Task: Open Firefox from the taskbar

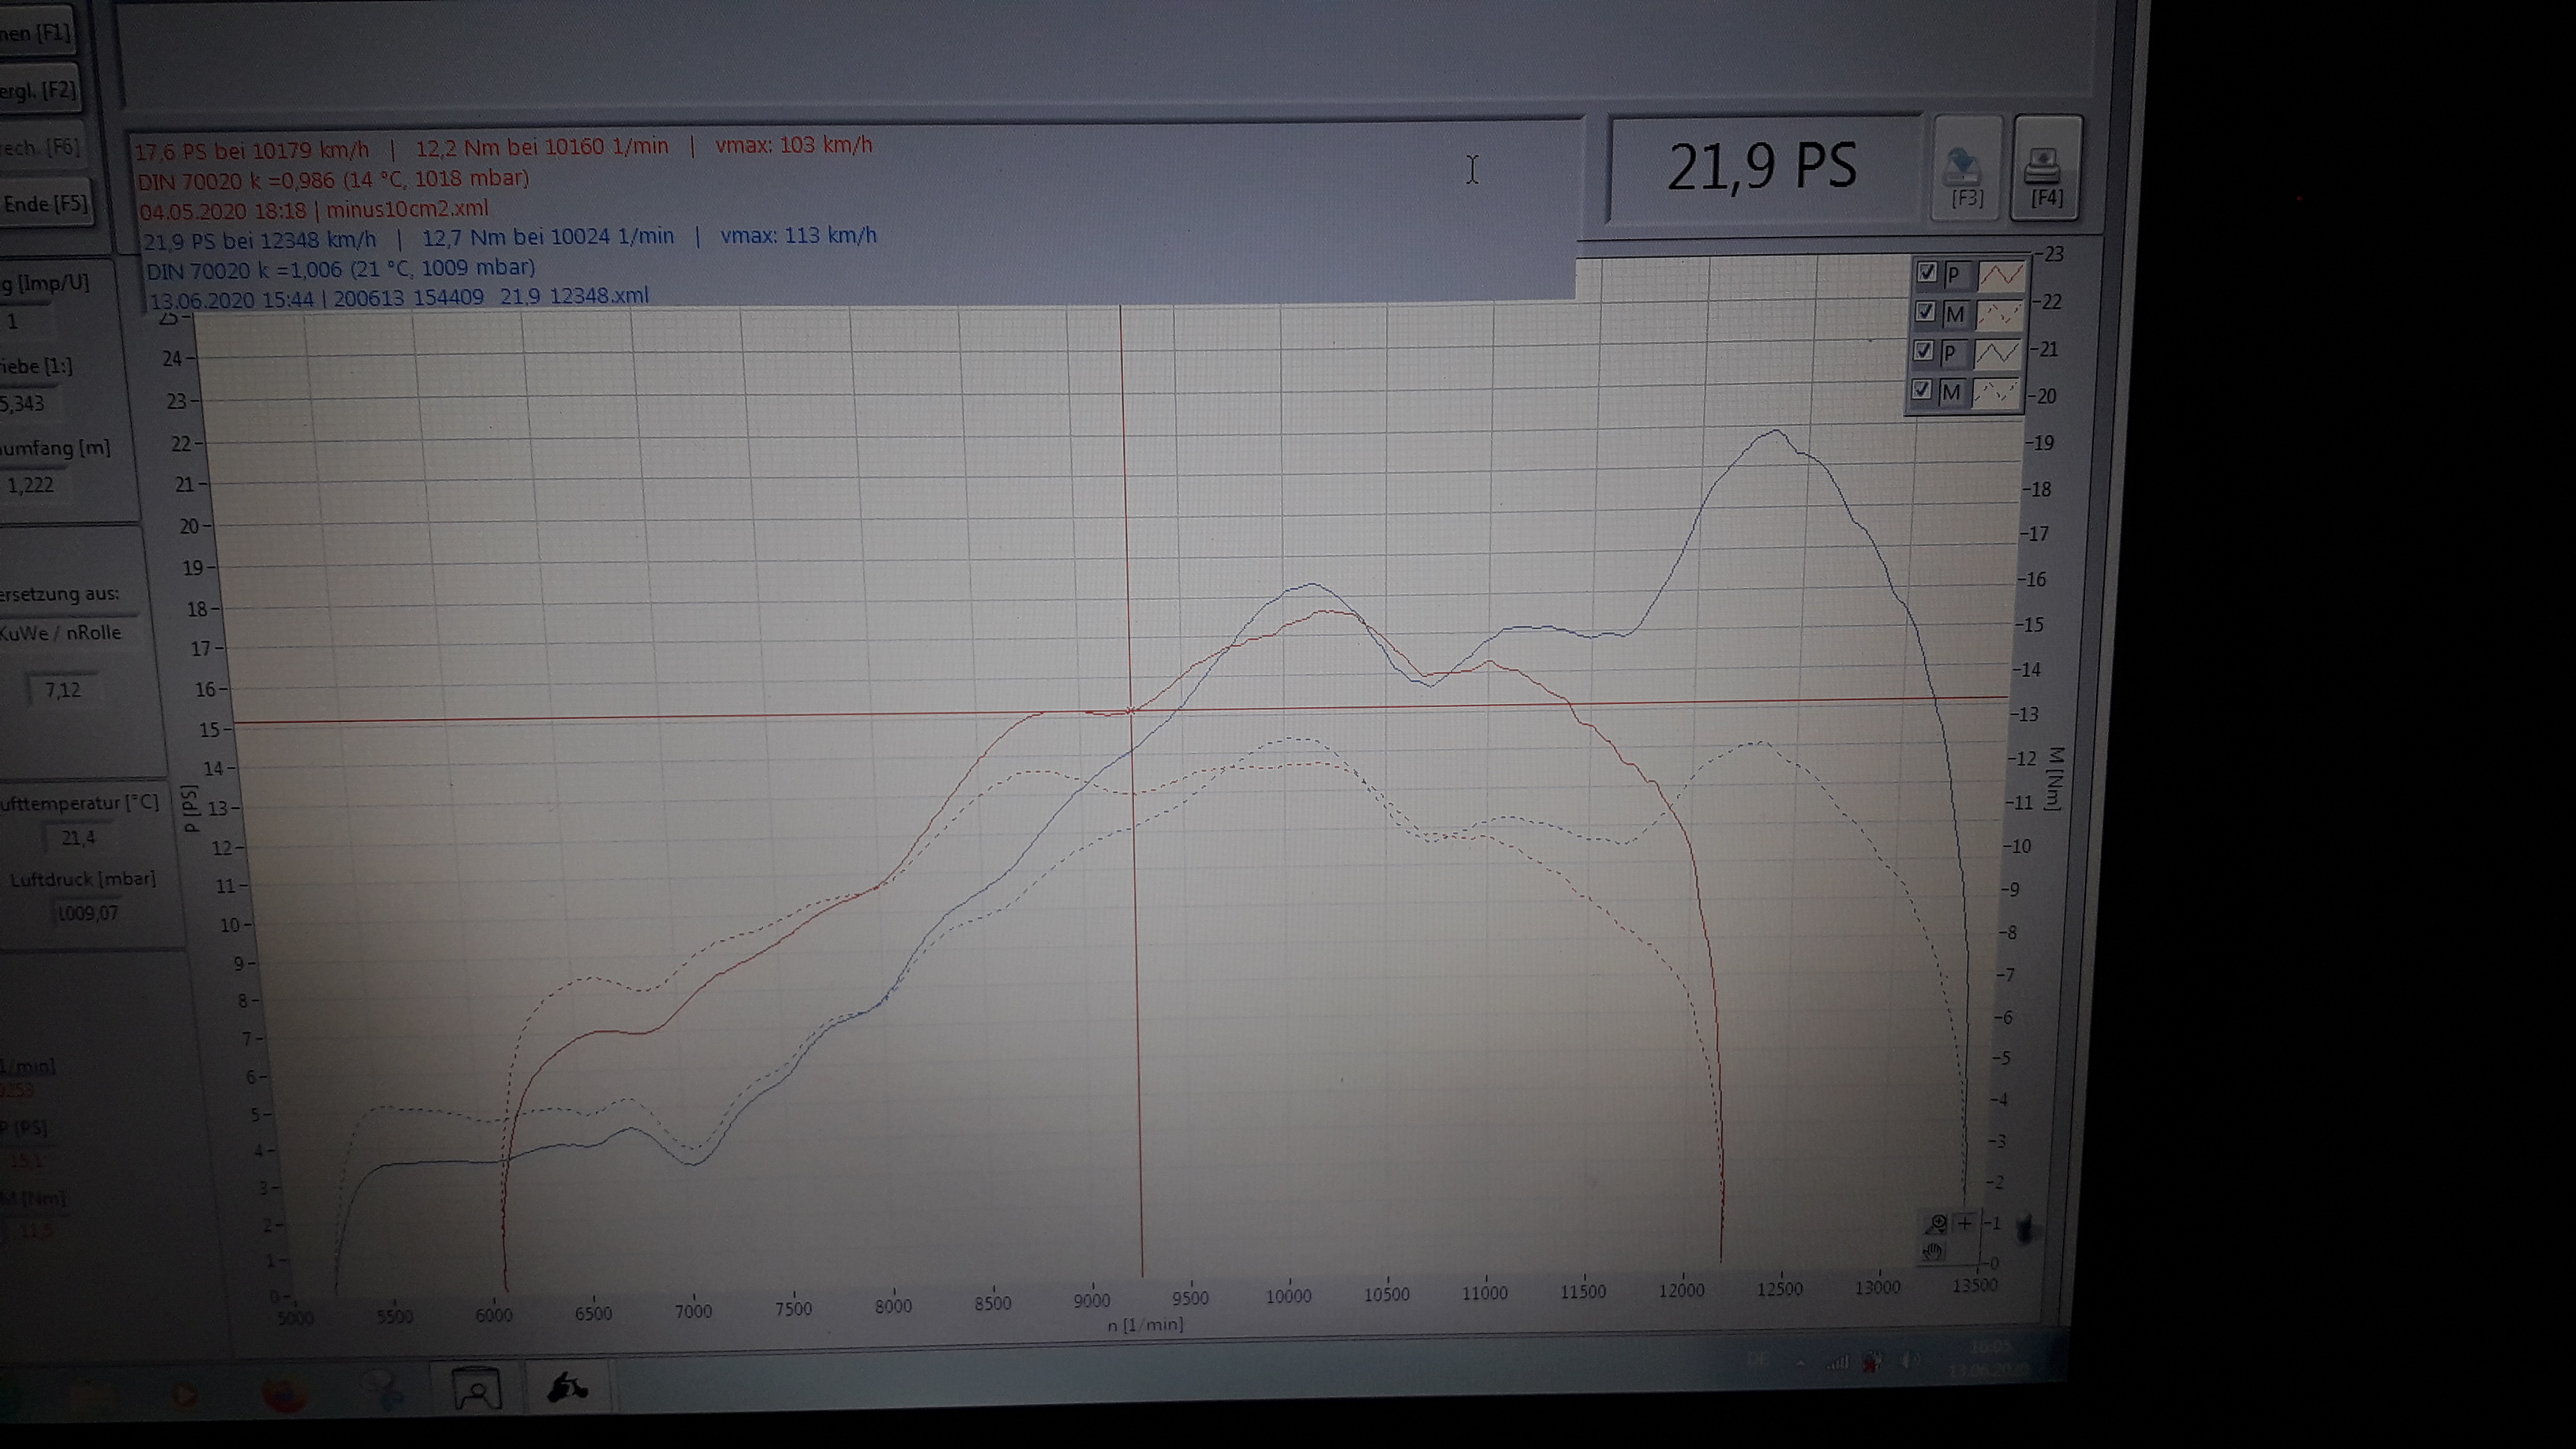Action: click(284, 1392)
